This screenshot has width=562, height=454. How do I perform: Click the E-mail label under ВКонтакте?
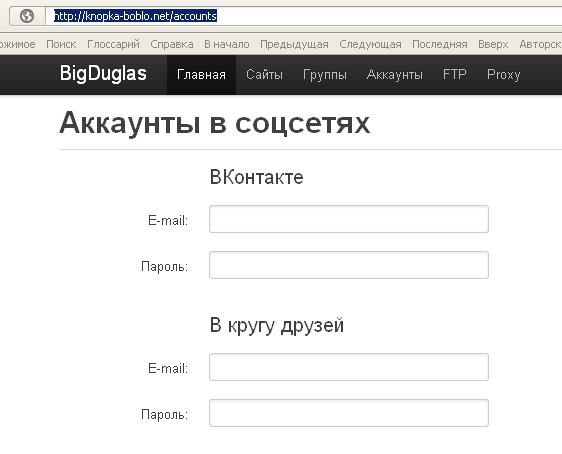click(x=168, y=220)
